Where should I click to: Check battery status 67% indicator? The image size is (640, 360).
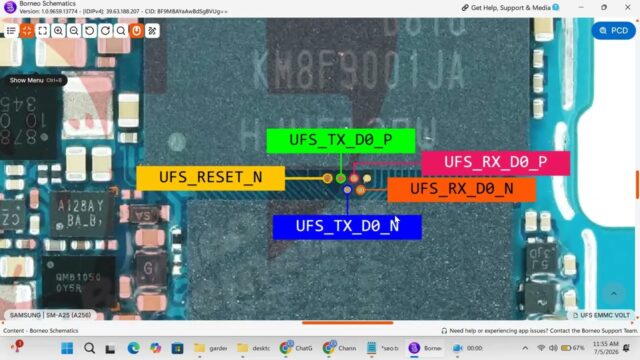[573, 348]
